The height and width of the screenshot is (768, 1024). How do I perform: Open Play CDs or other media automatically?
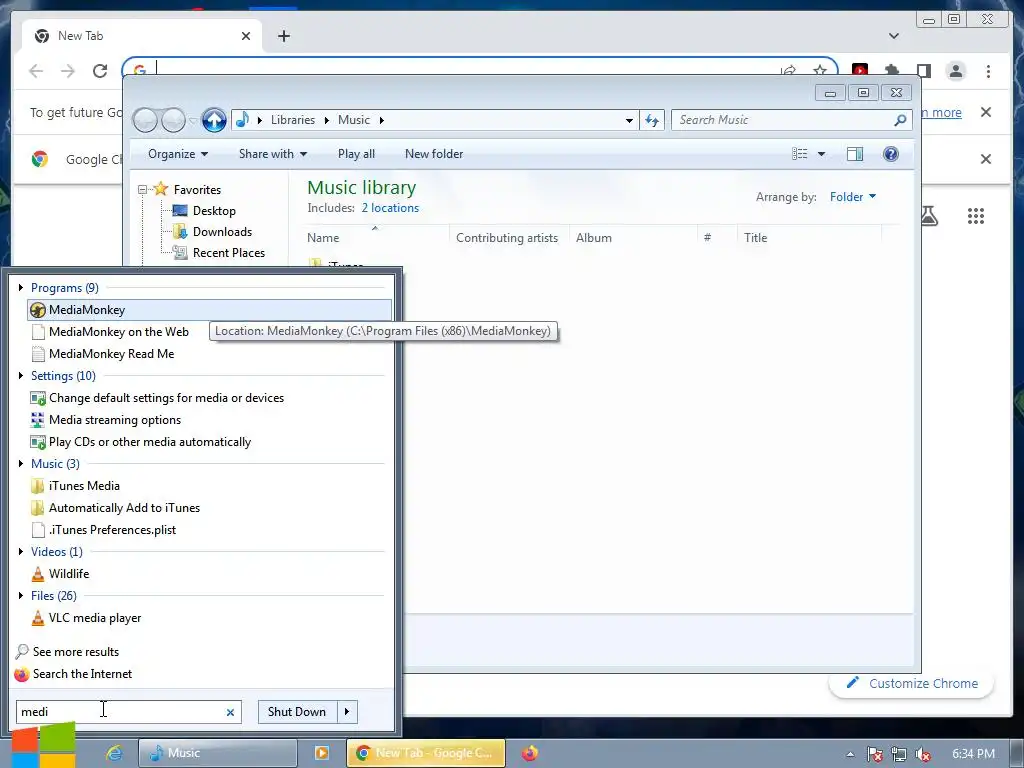click(141, 442)
